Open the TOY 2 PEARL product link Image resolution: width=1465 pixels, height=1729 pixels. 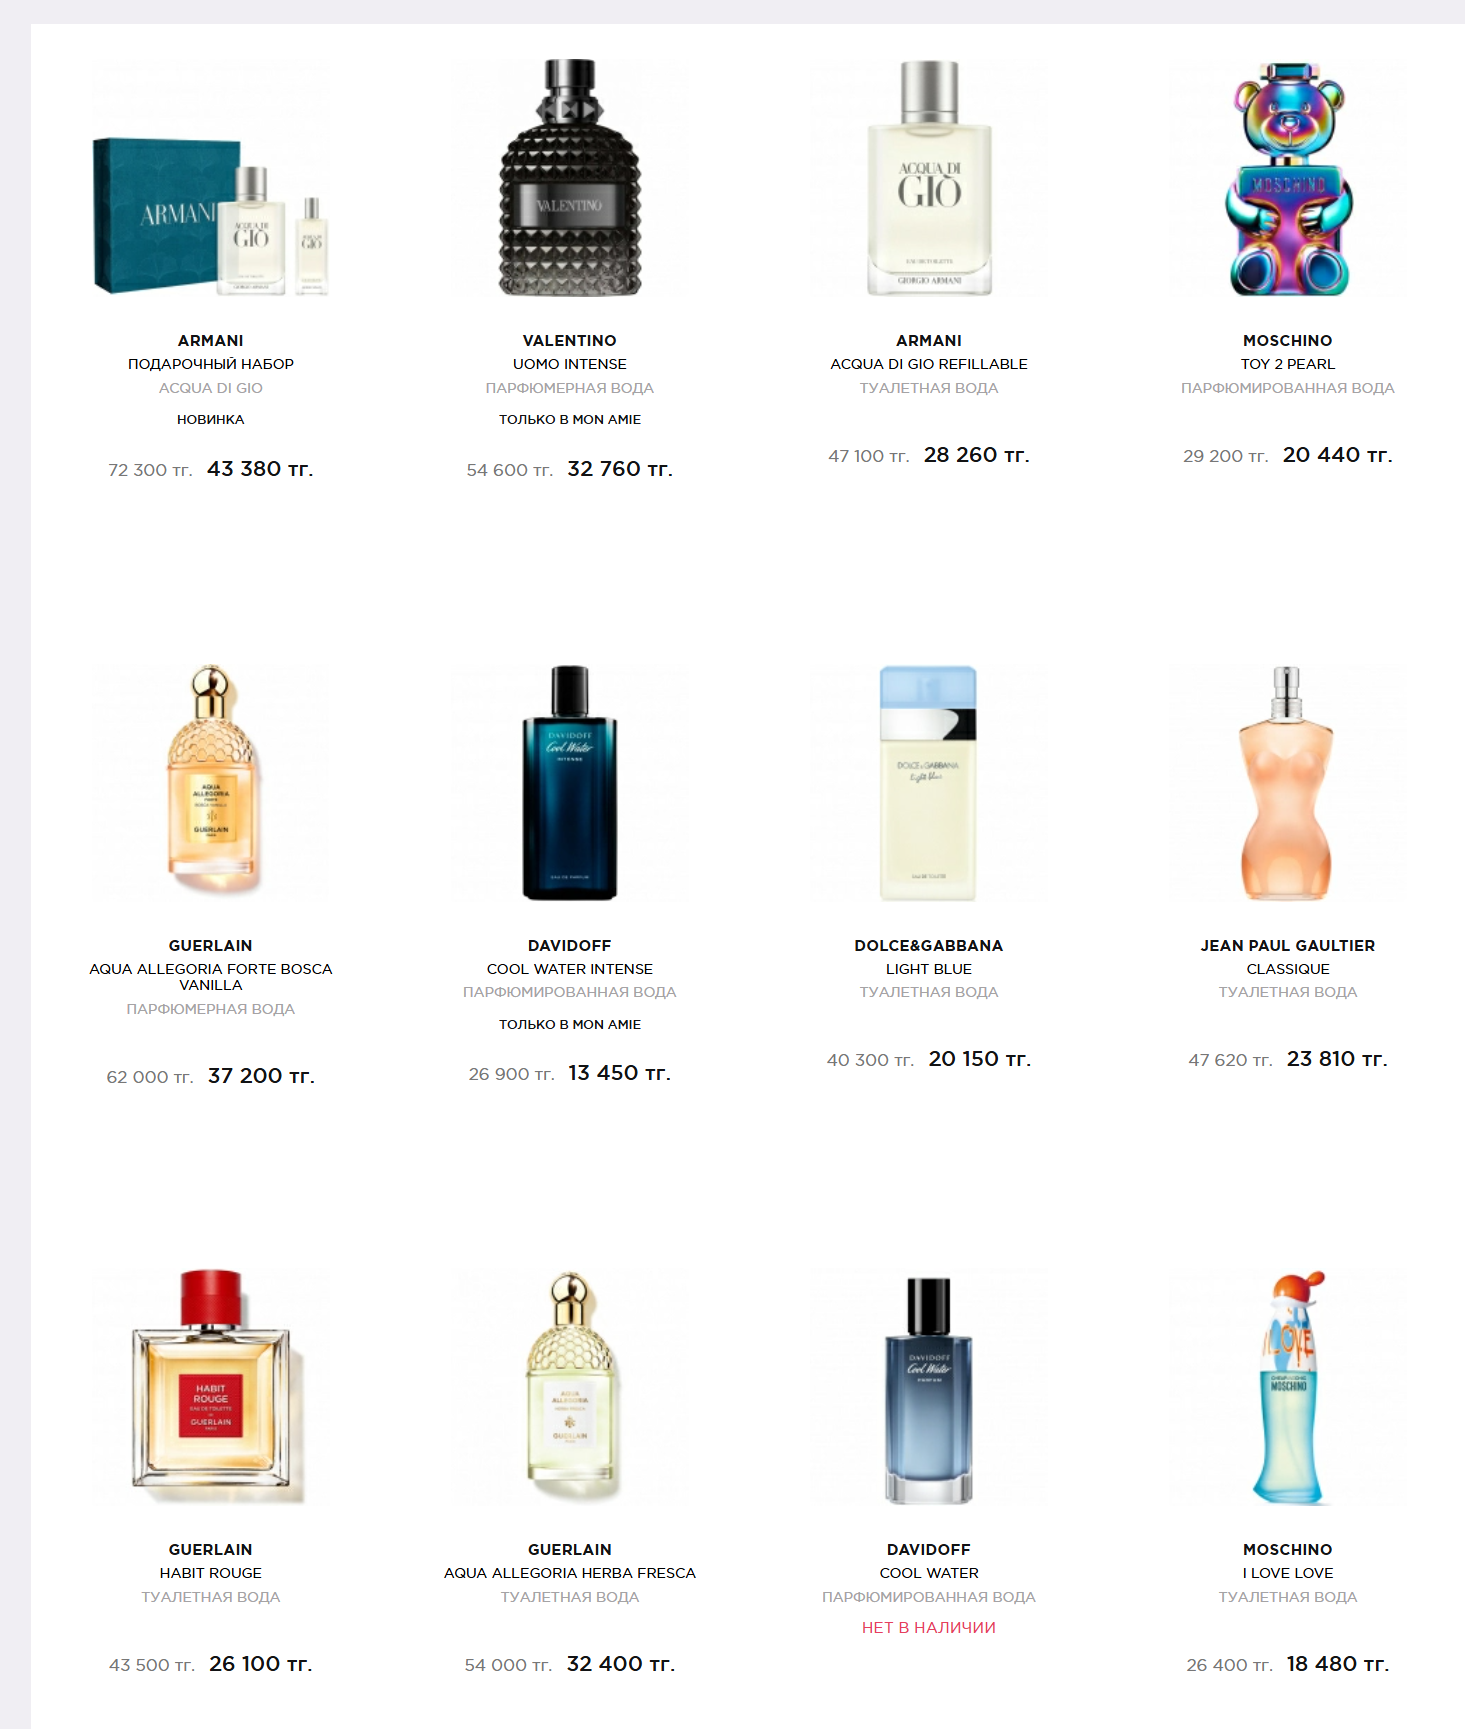point(1288,364)
